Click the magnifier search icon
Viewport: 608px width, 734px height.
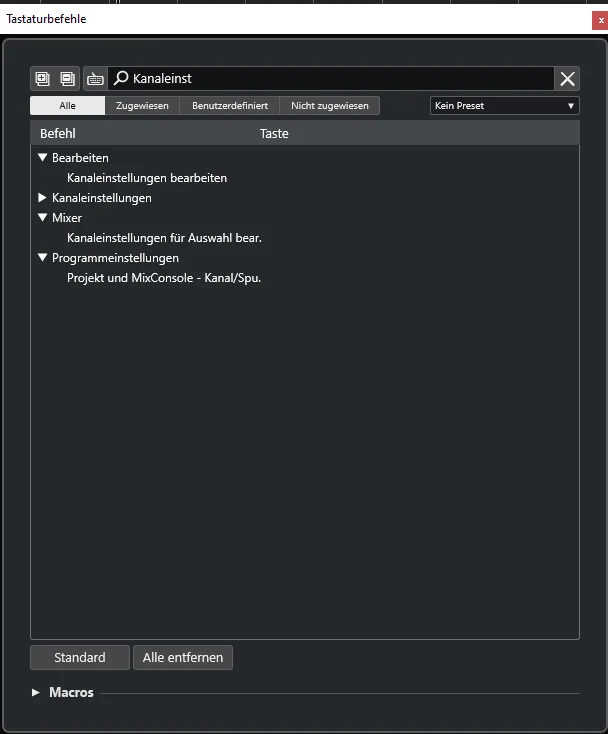pos(121,78)
